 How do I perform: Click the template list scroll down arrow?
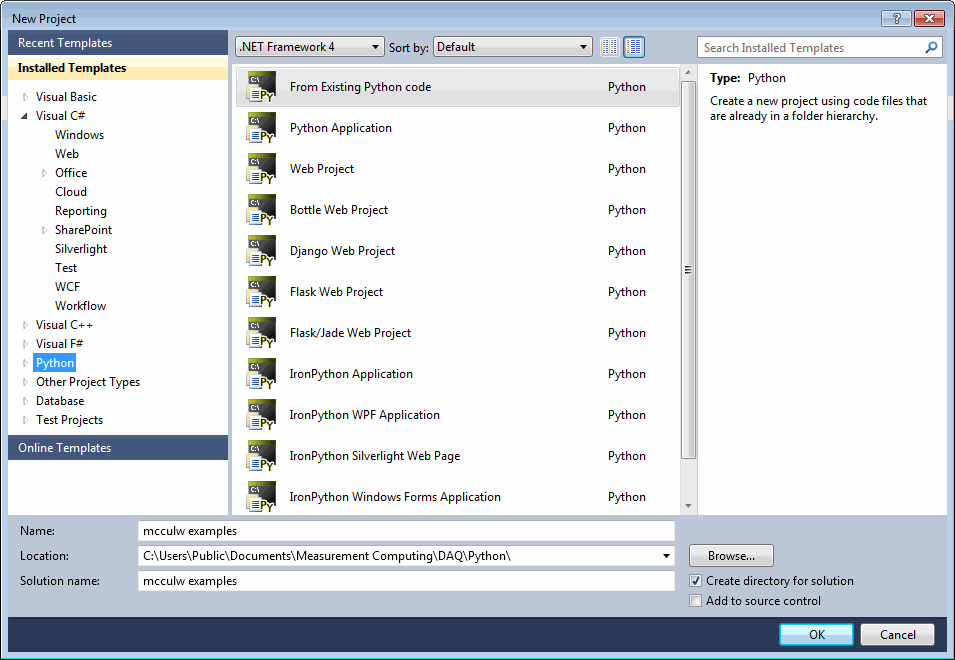[688, 505]
